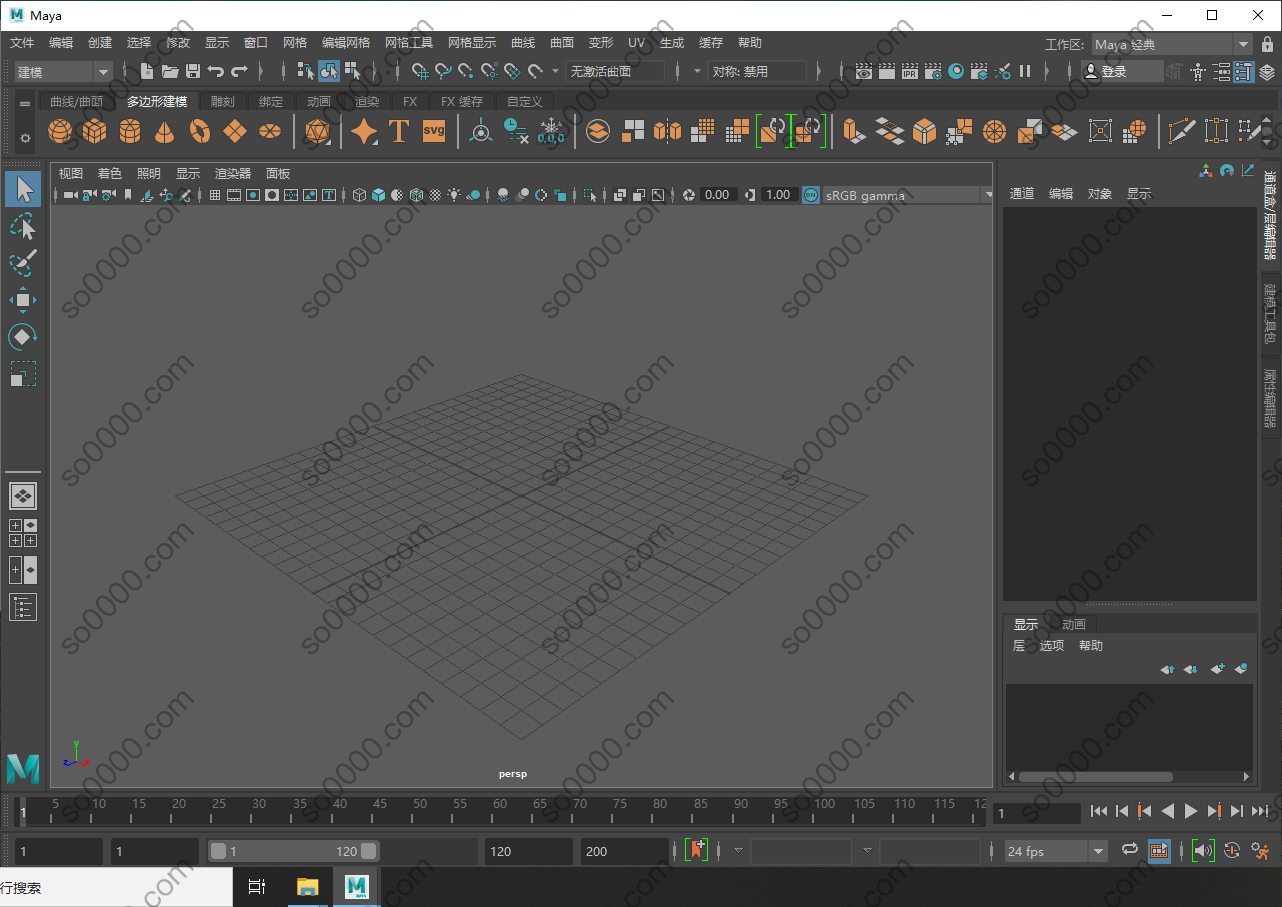
Task: Open the 建模 menu set dropdown
Action: 64,71
